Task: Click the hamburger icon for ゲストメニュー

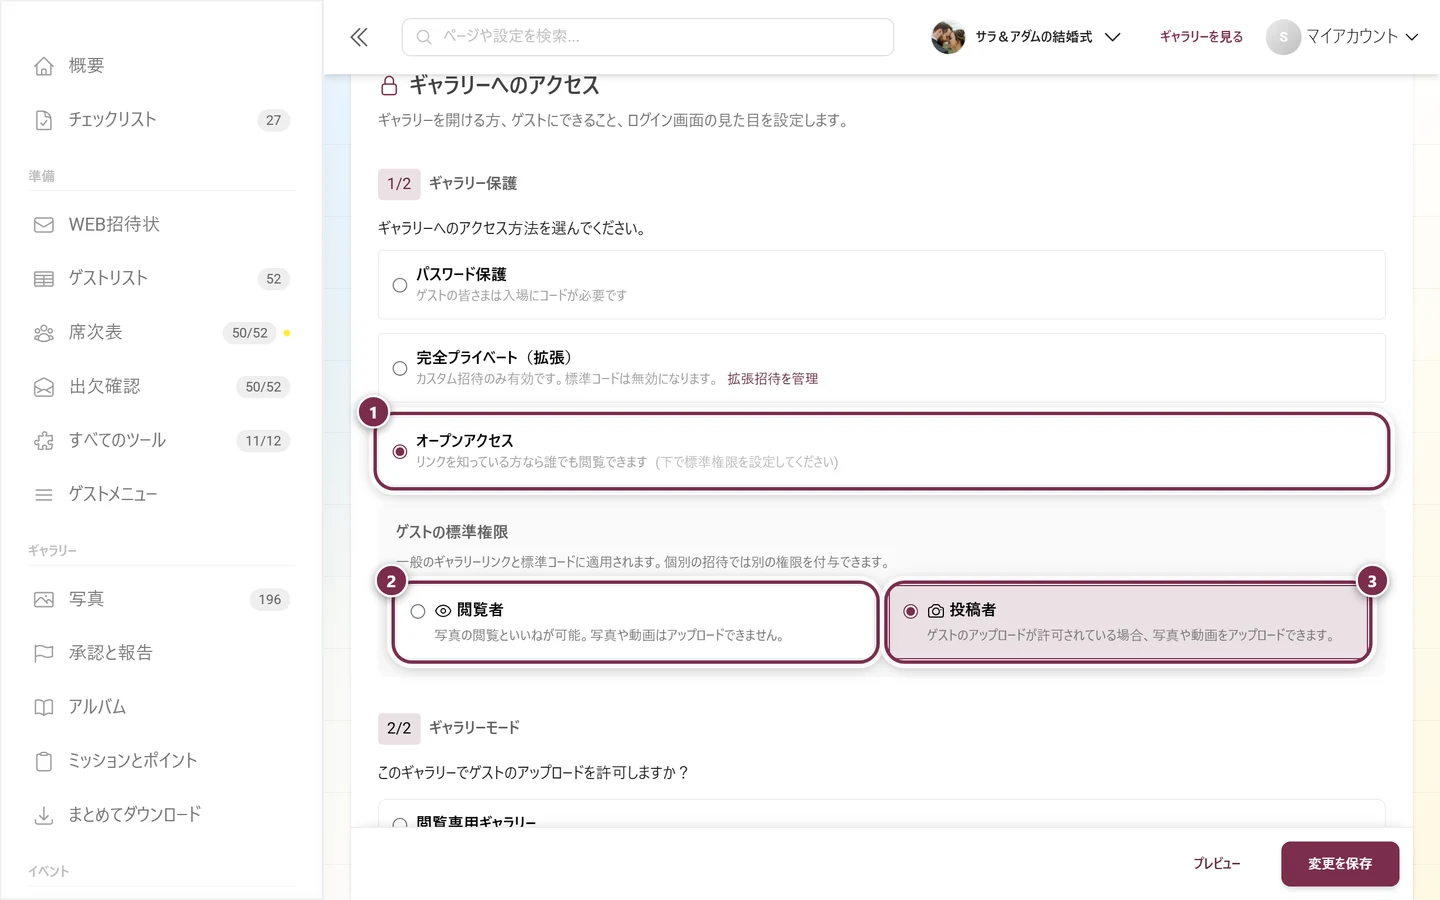Action: tap(44, 495)
